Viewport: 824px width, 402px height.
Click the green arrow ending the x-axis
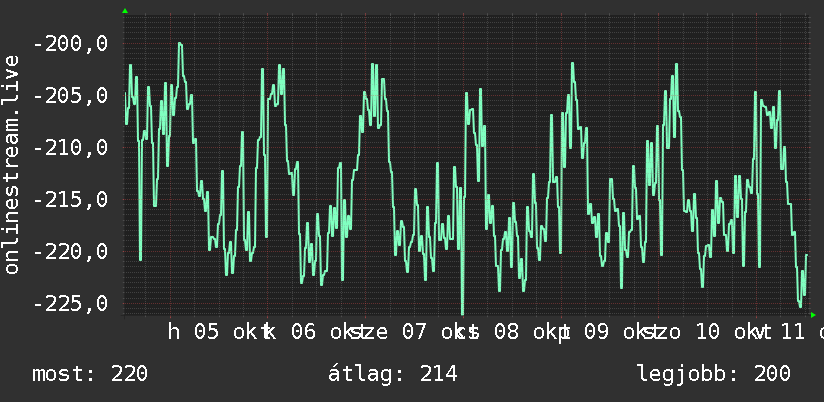813,315
